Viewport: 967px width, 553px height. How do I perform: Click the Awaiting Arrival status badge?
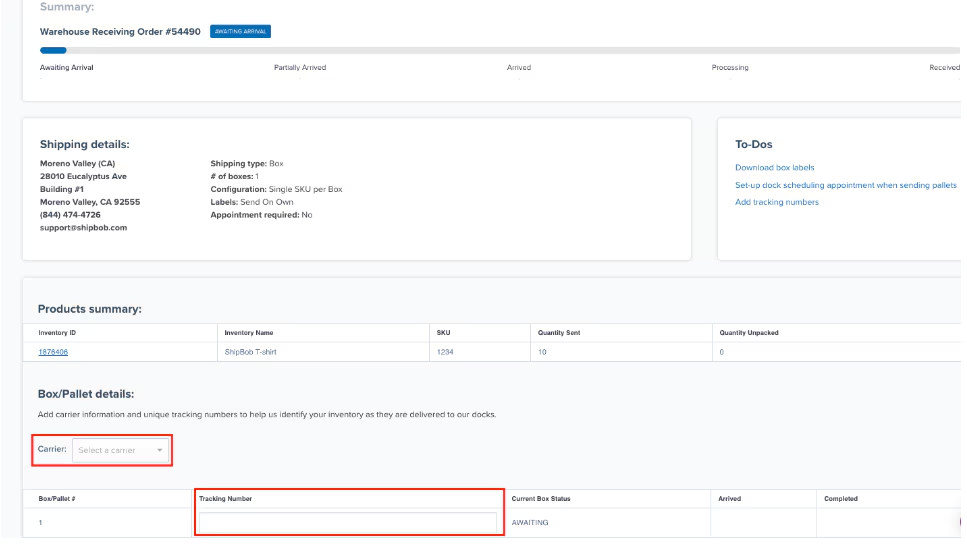coord(241,31)
